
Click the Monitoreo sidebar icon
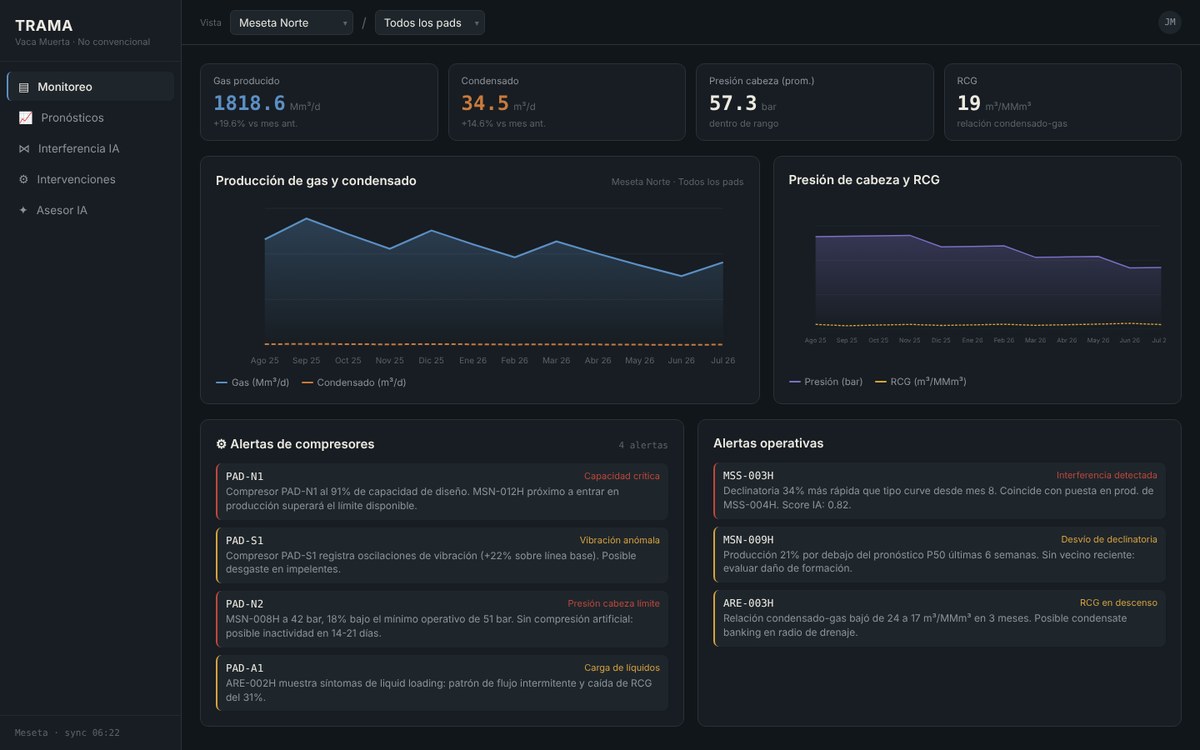tap(24, 87)
